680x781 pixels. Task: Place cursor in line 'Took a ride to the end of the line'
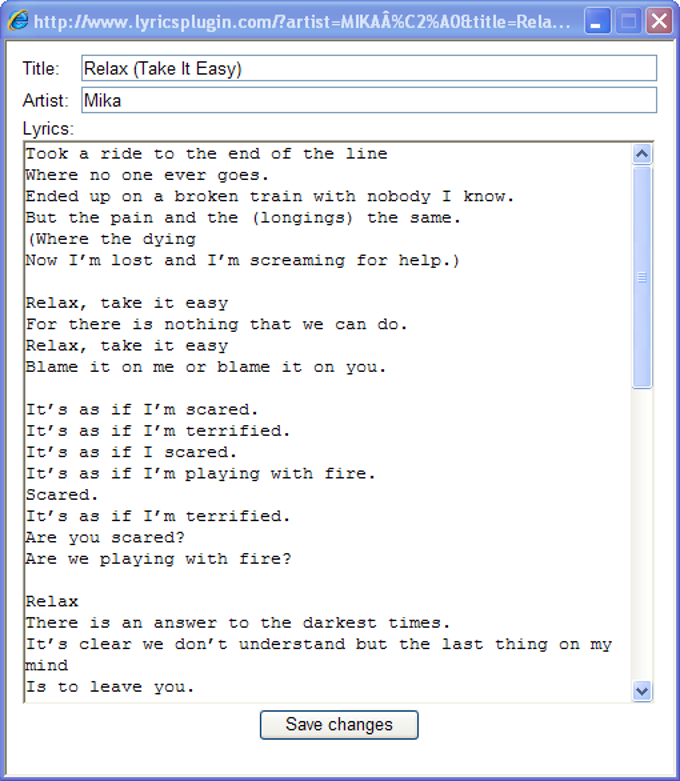point(206,154)
